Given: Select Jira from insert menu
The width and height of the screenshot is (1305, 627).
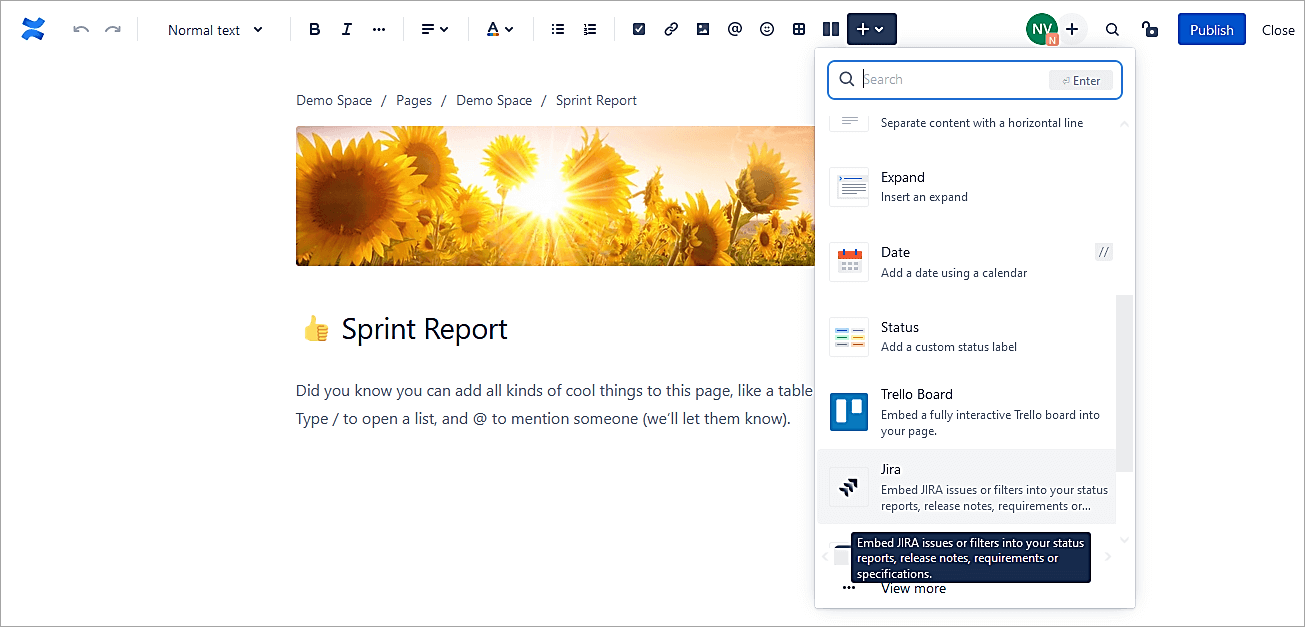Looking at the screenshot, I should [x=966, y=487].
